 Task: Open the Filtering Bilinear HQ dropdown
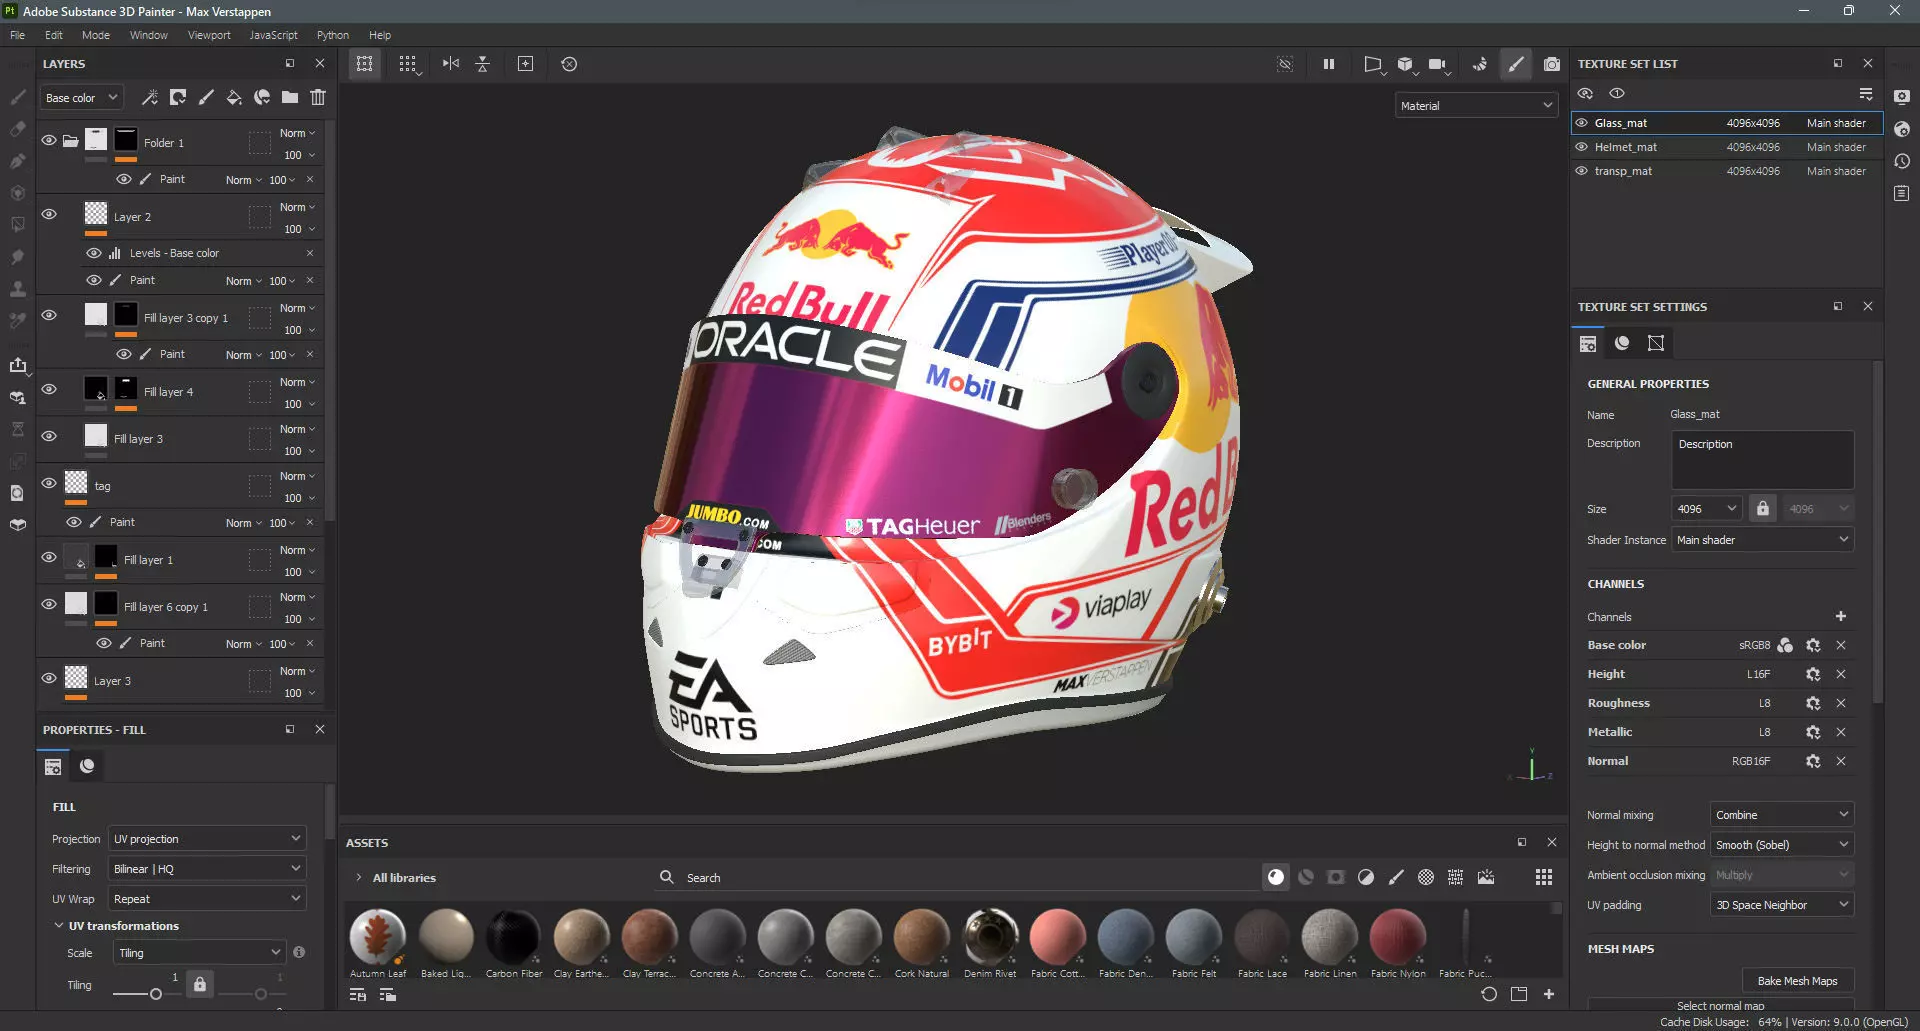pos(207,868)
